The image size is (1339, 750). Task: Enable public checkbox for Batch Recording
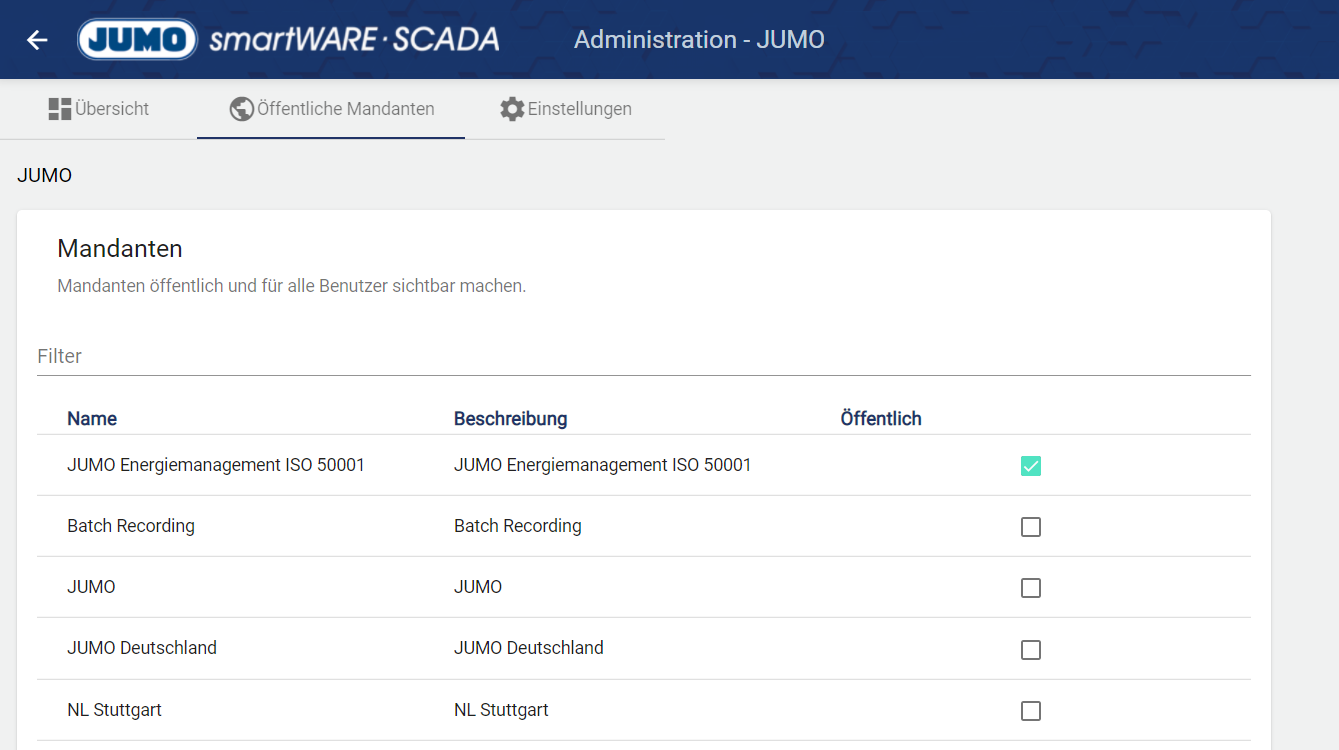pos(1031,527)
